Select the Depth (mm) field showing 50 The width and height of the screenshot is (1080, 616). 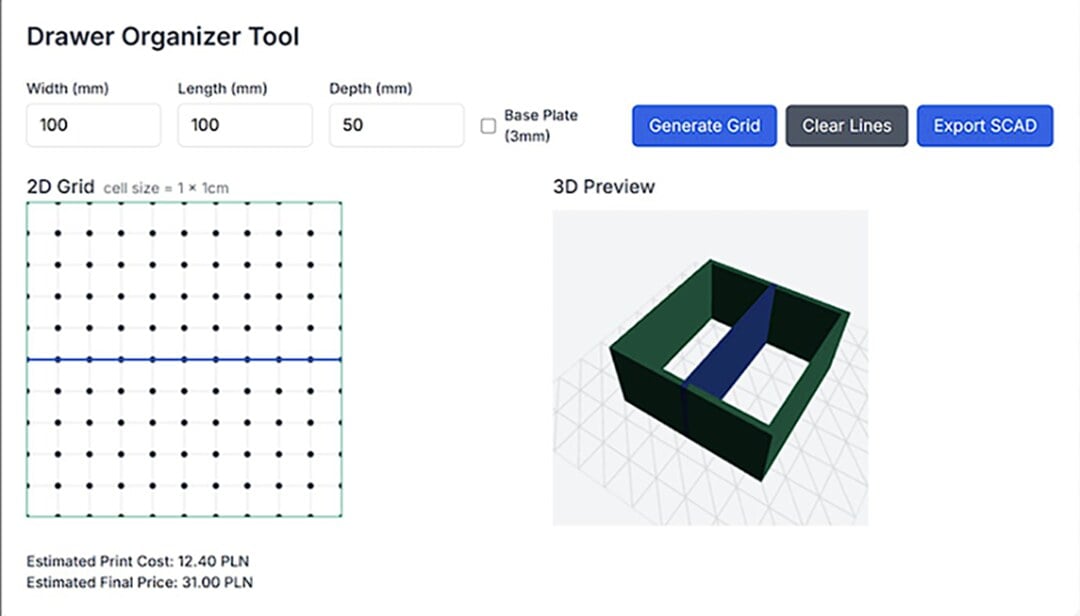coord(396,126)
